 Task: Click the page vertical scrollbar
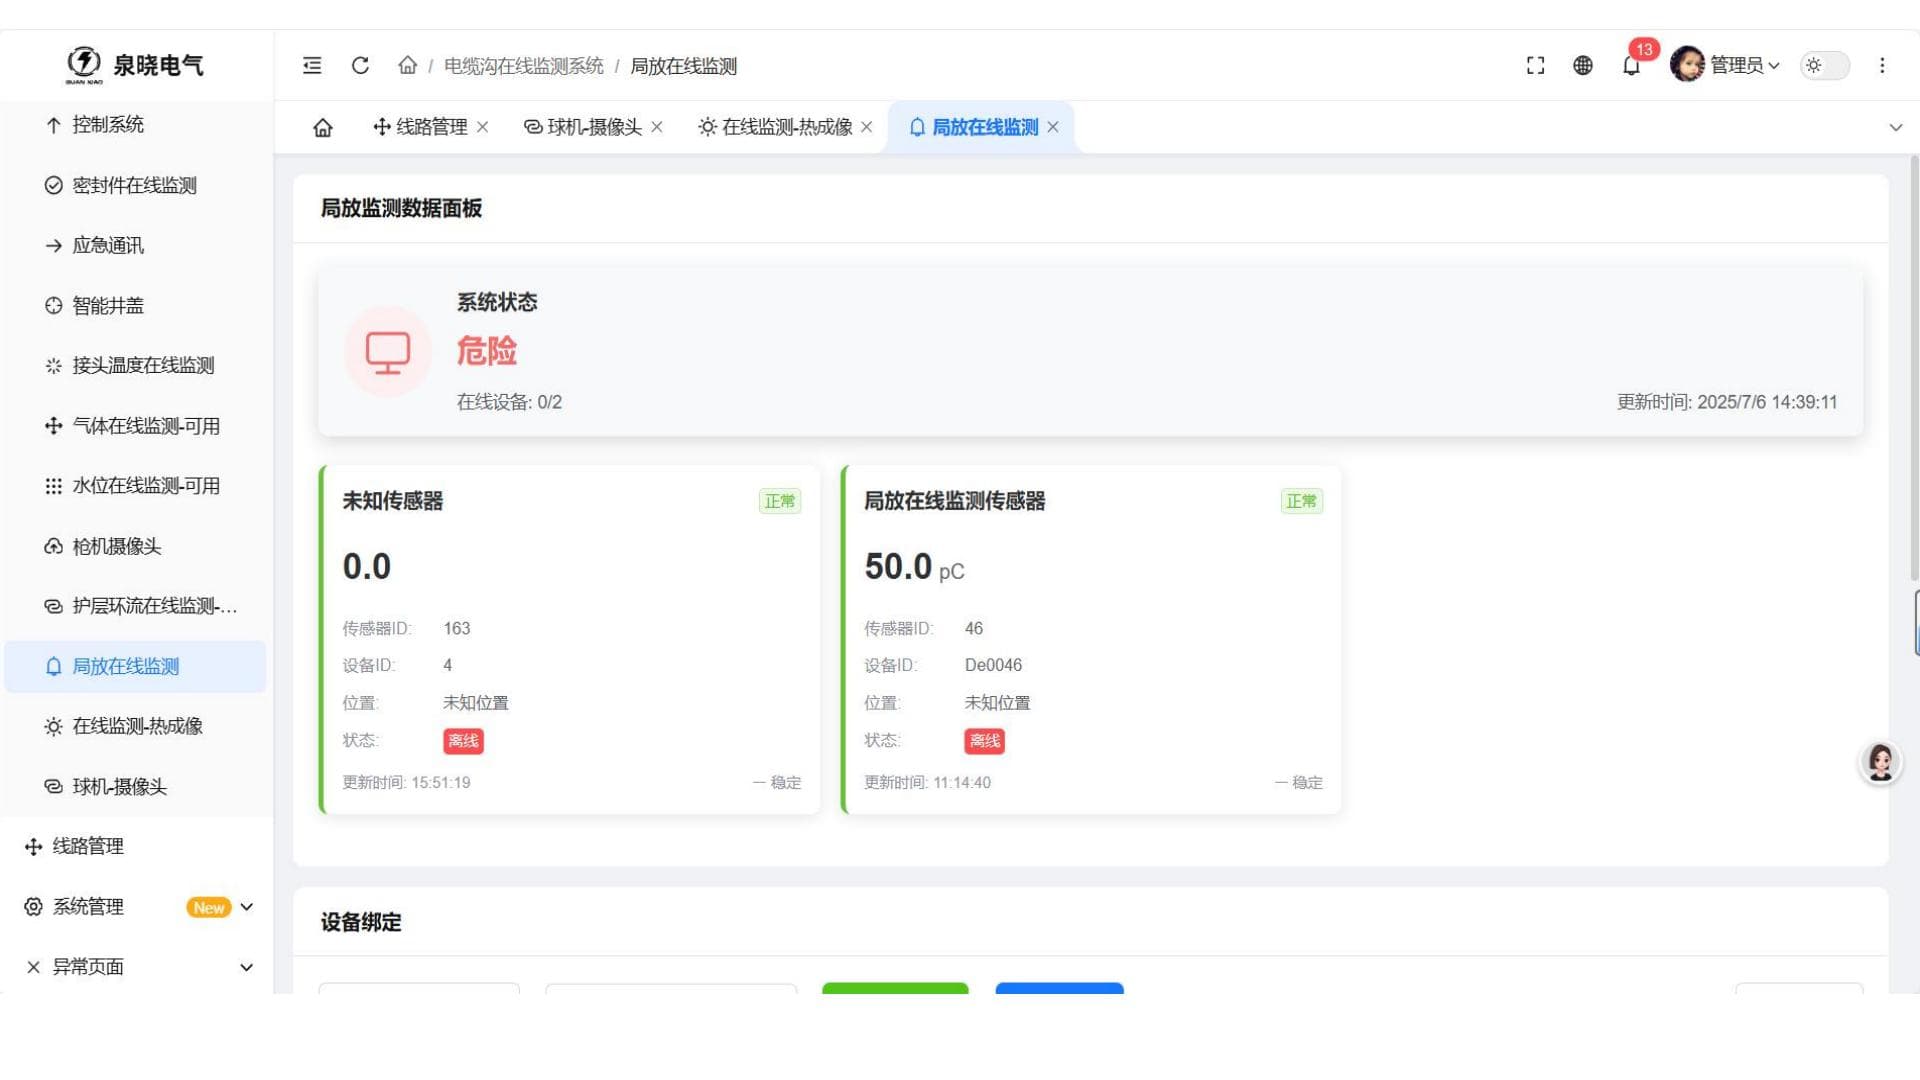1914,368
